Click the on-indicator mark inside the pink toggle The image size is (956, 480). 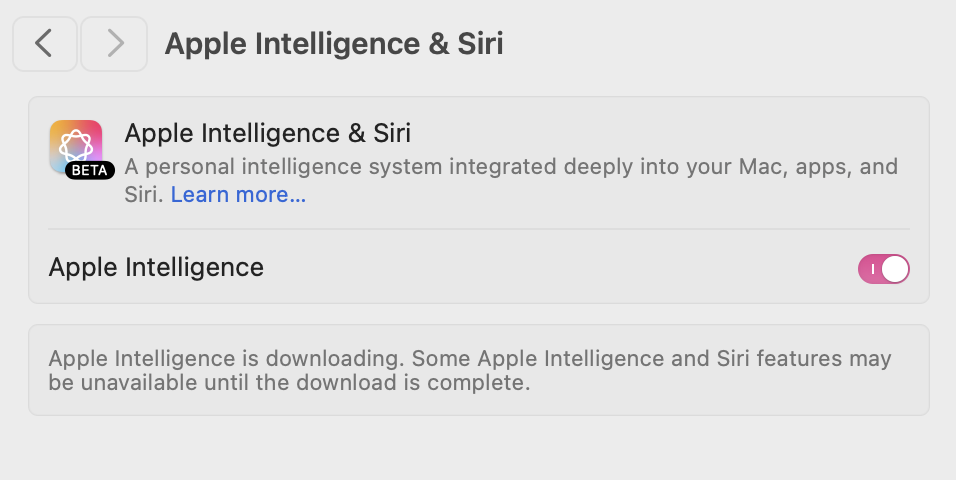(x=872, y=268)
